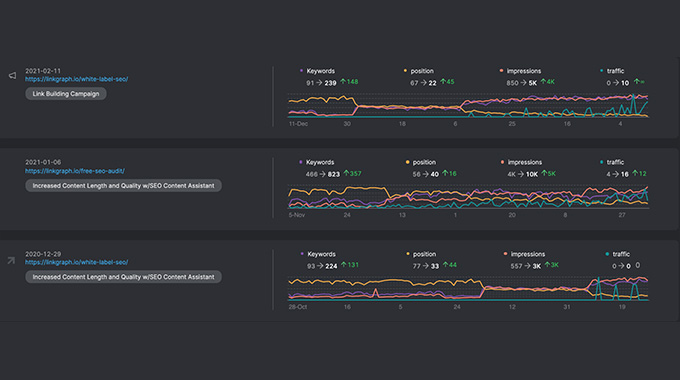Open the white-label-seo link dated 2021-02-11
The width and height of the screenshot is (680, 380).
pyautogui.click(x=76, y=79)
